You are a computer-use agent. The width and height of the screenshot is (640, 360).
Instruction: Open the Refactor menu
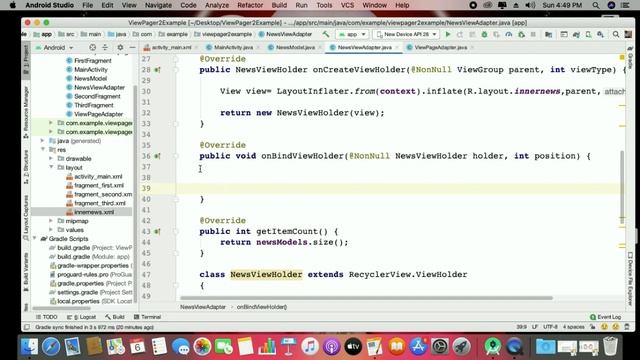pos(250,5)
